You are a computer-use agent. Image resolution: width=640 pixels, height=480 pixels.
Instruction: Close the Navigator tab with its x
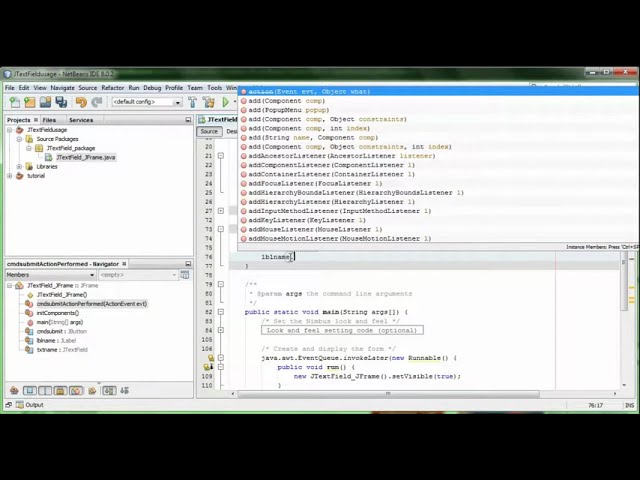click(124, 264)
